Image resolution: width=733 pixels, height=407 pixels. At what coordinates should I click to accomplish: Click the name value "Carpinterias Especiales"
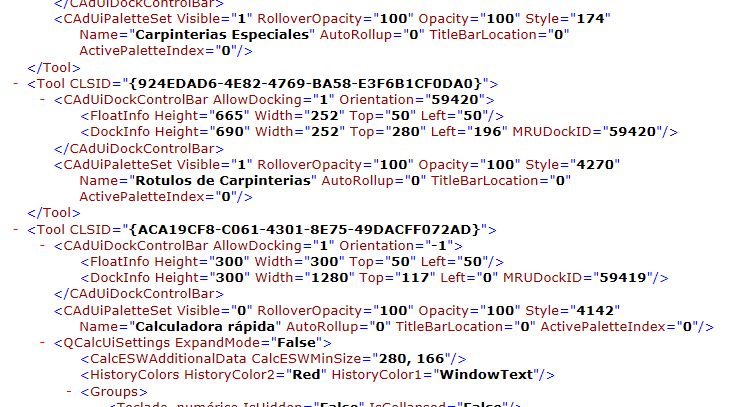pyautogui.click(x=222, y=35)
